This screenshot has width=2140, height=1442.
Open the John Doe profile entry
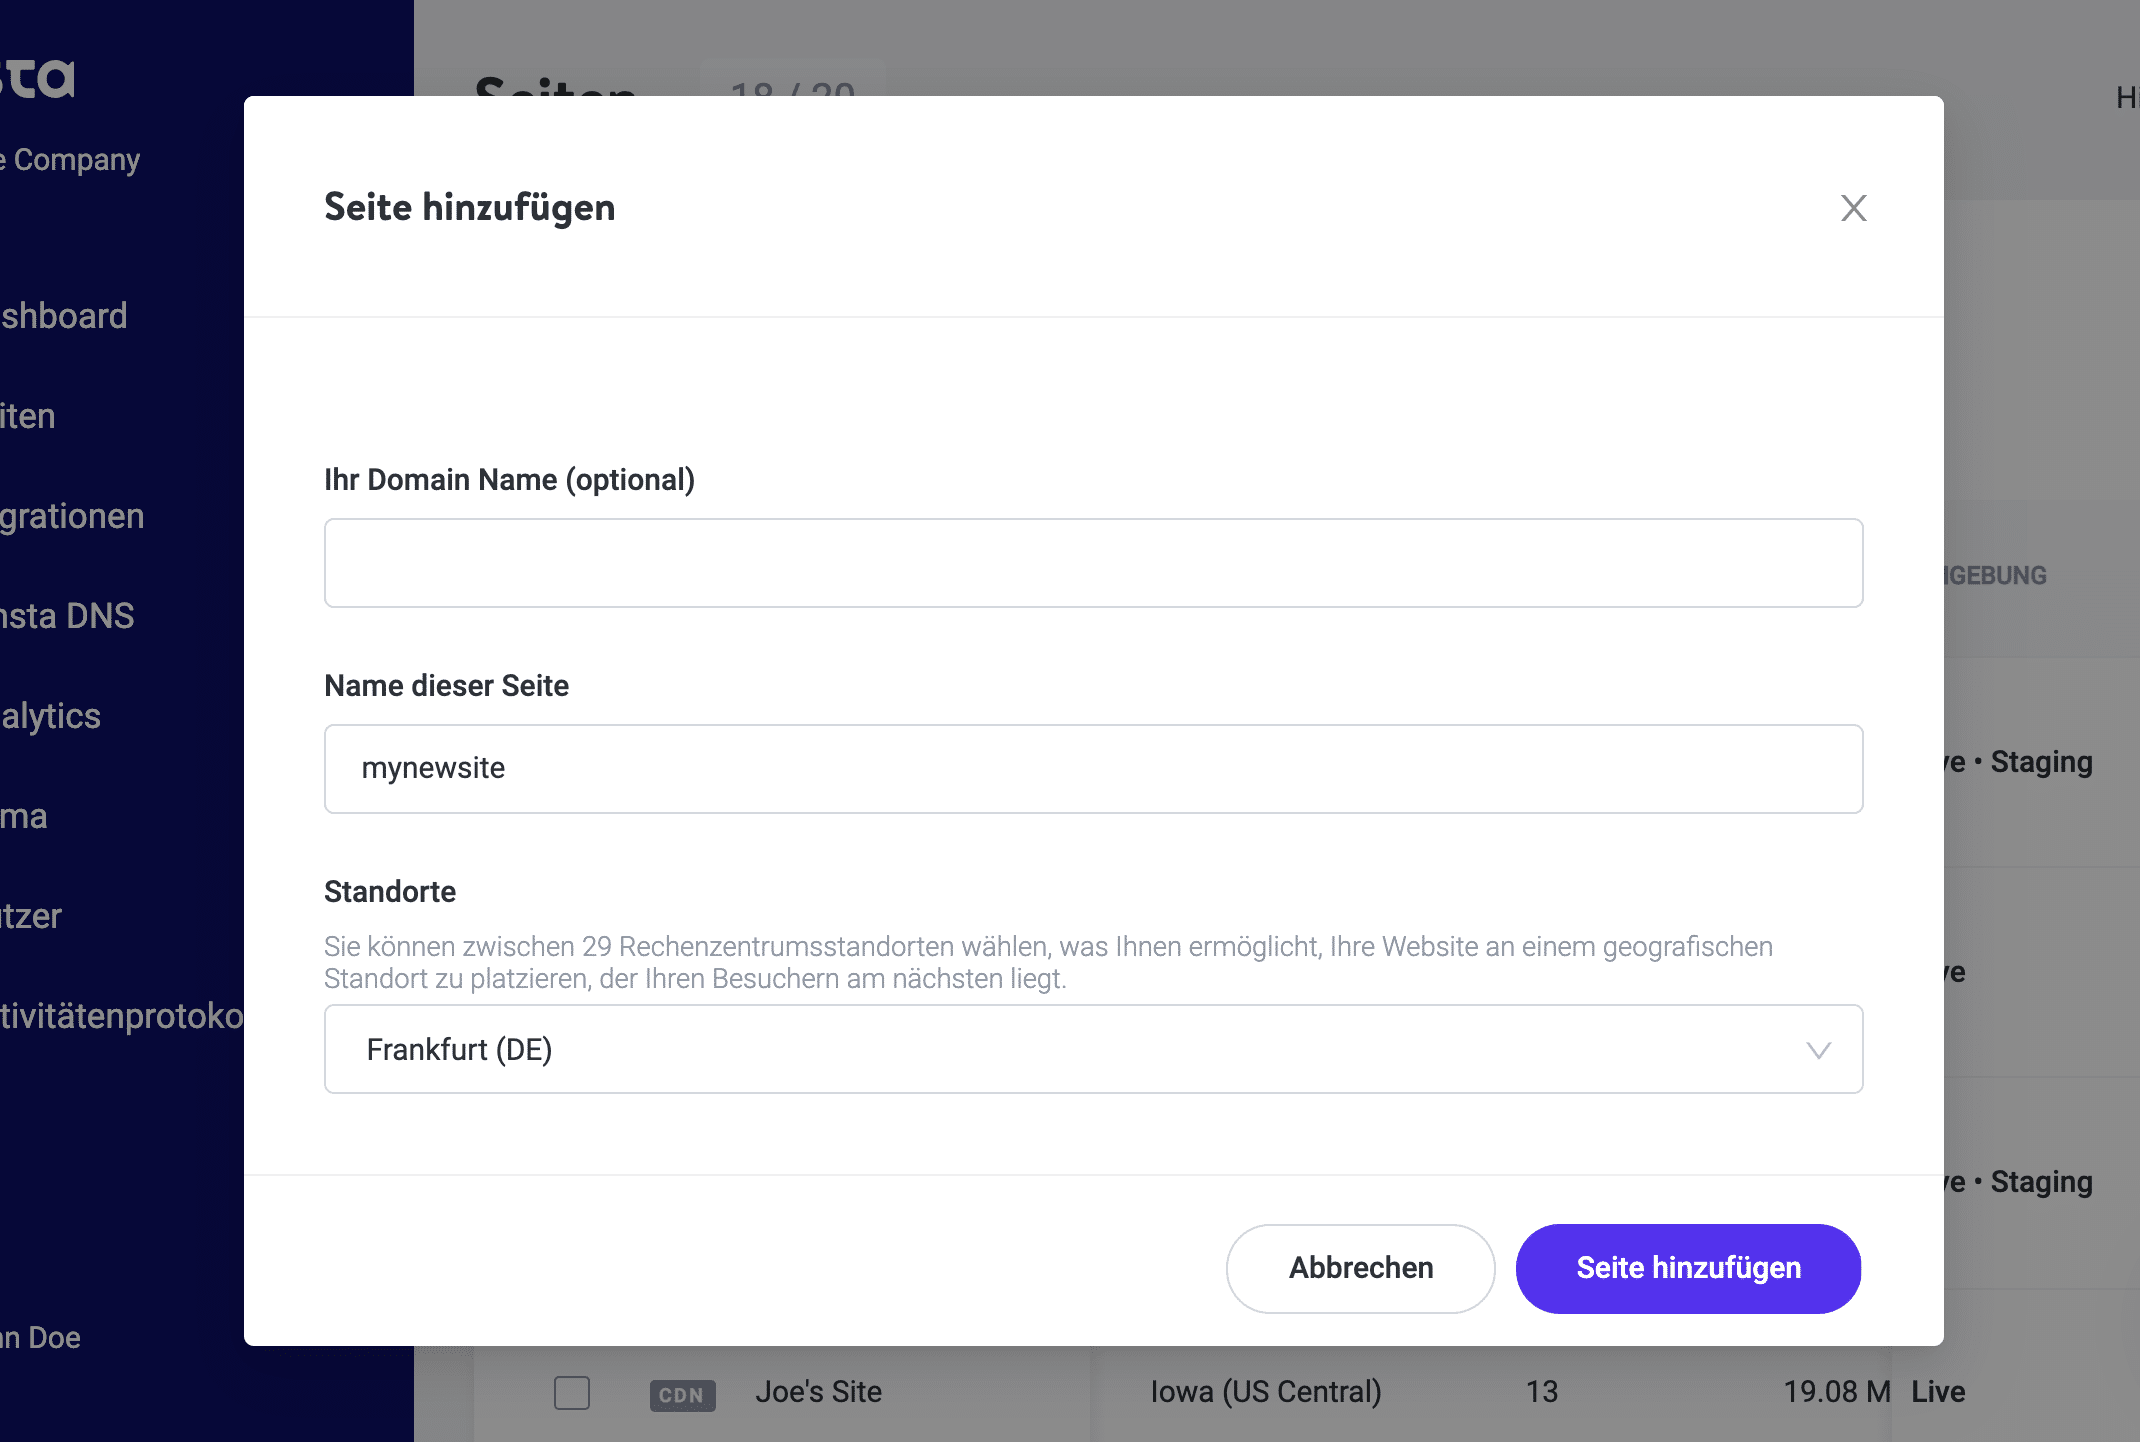coord(40,1337)
